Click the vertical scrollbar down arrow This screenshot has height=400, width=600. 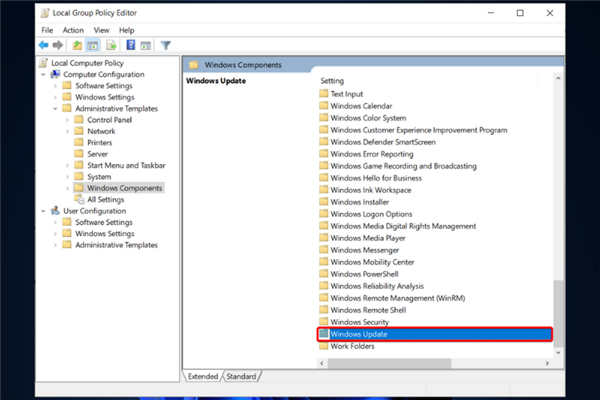[558, 353]
